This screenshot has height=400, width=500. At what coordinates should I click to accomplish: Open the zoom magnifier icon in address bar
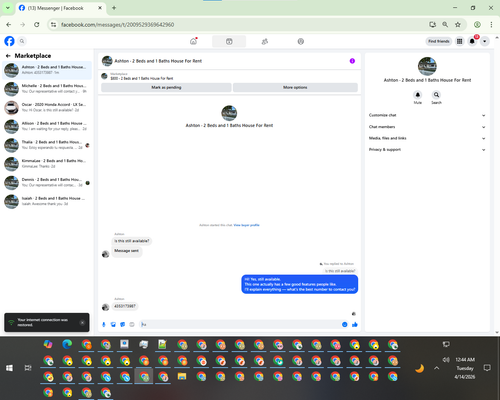click(x=445, y=25)
